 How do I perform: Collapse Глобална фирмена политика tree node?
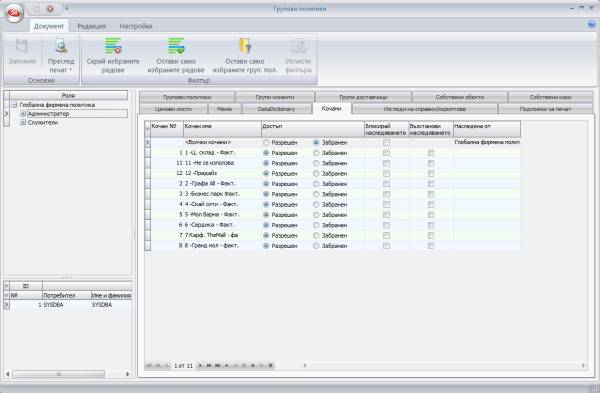tap(14, 104)
